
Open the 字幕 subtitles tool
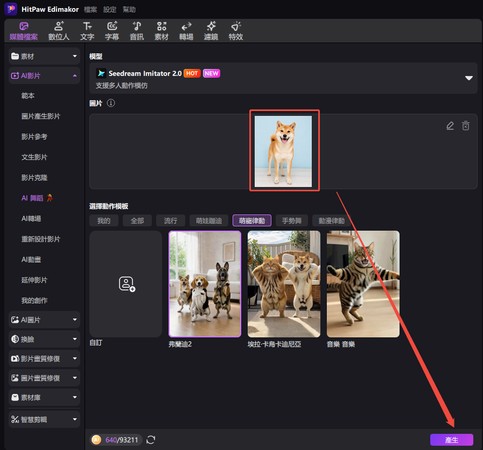[x=112, y=31]
